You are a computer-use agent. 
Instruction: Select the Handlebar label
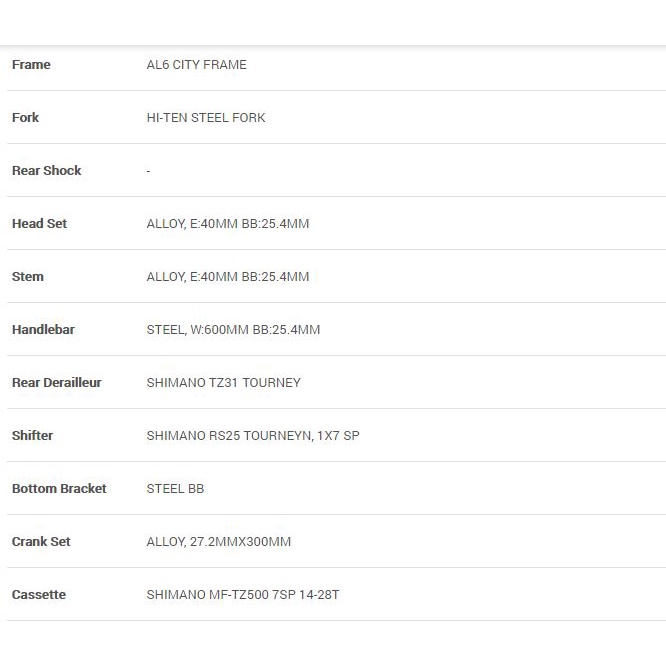click(x=43, y=330)
